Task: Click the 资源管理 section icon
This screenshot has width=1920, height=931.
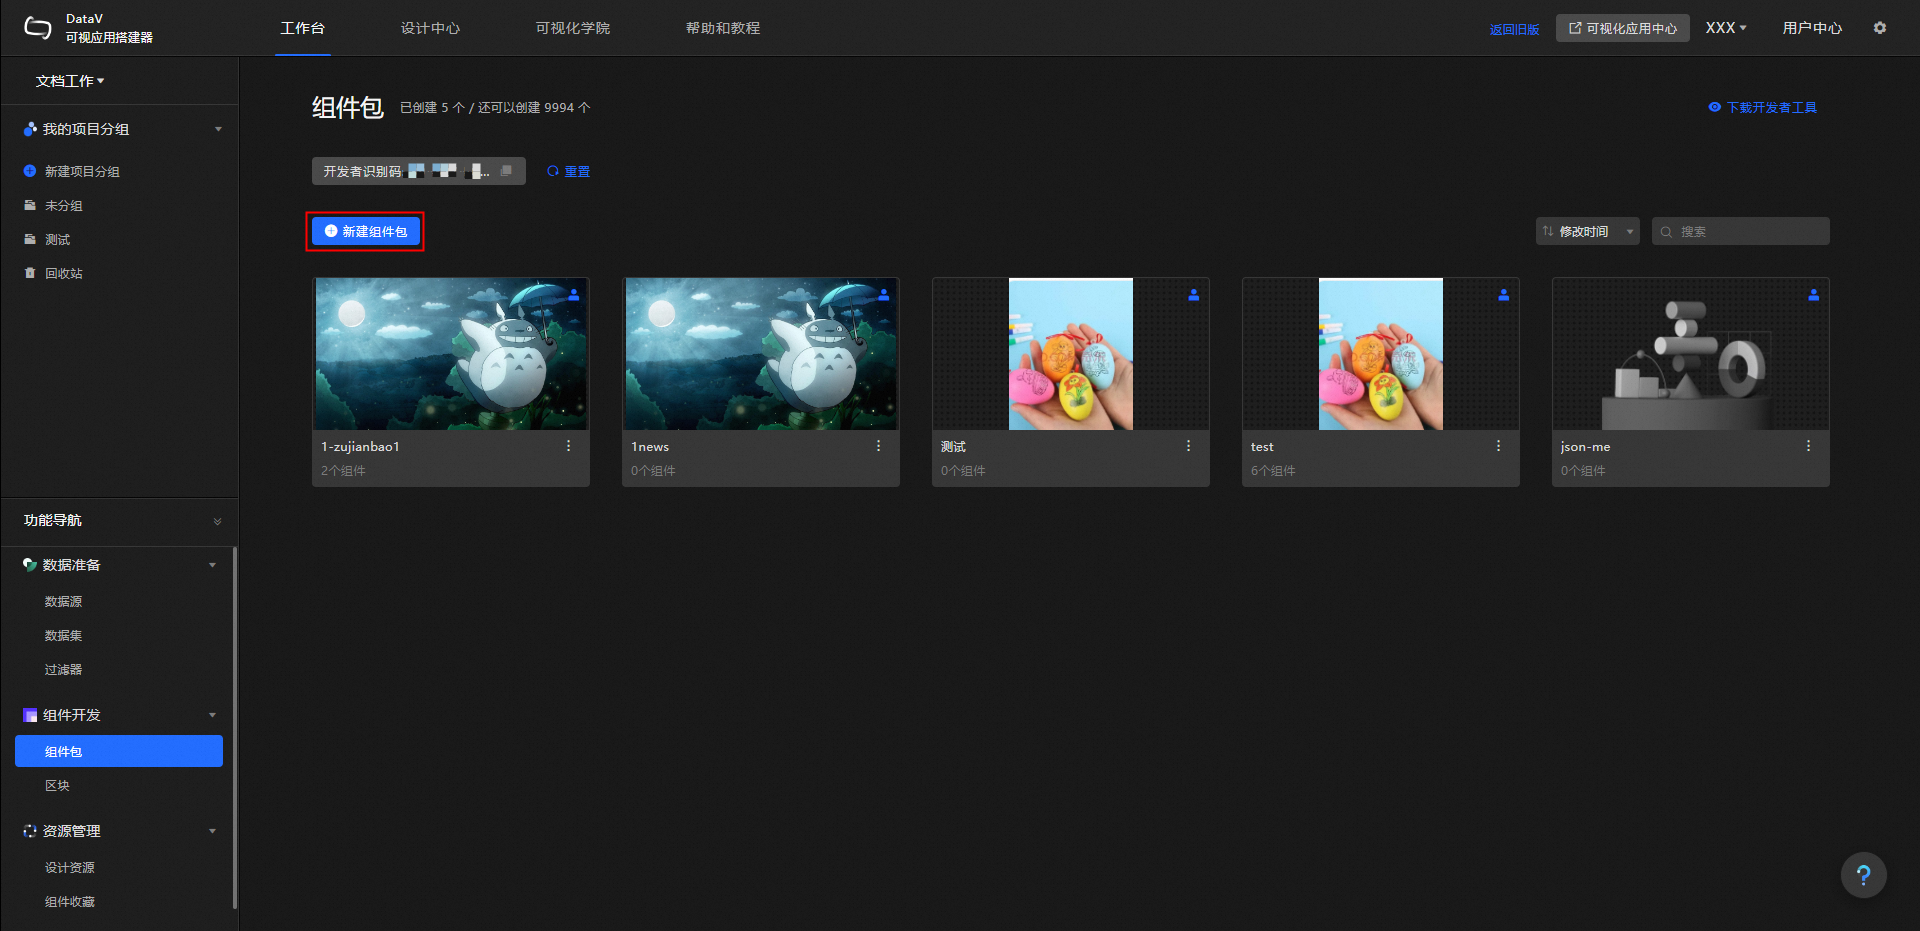Action: [30, 831]
